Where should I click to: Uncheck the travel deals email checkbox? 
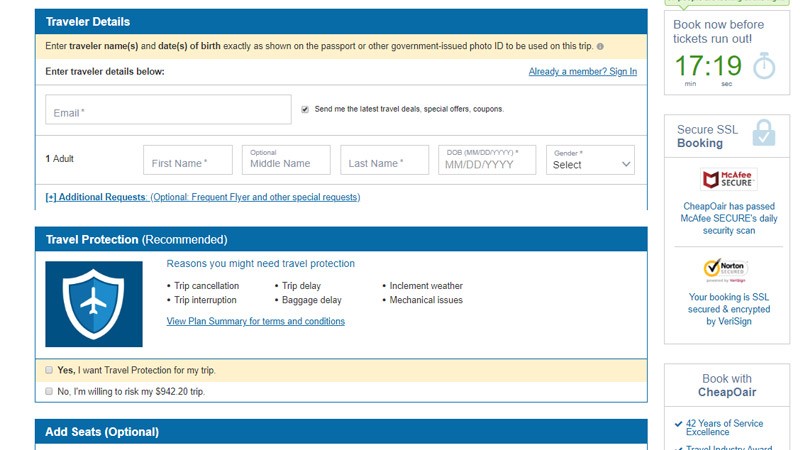(x=305, y=109)
